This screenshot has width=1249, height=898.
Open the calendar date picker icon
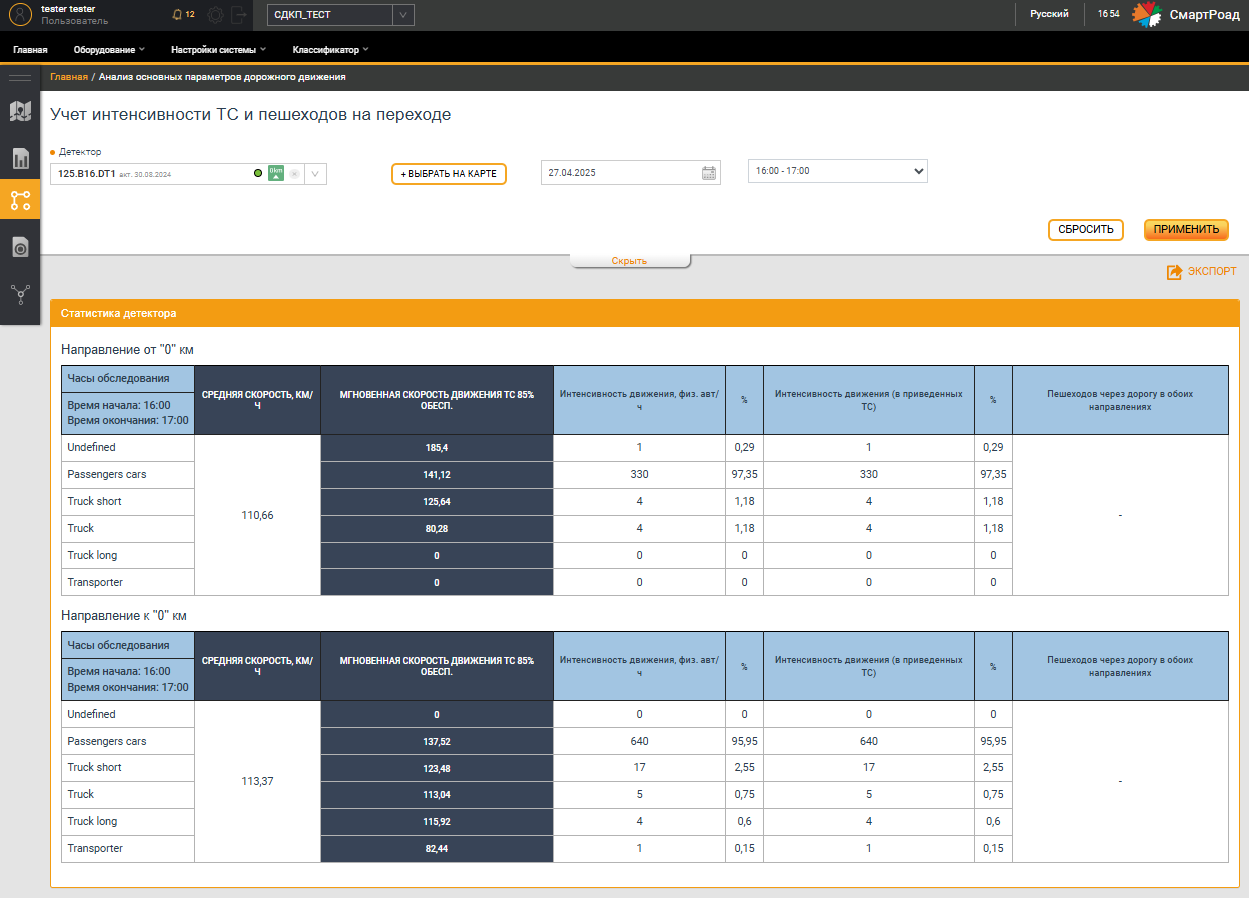(x=709, y=173)
